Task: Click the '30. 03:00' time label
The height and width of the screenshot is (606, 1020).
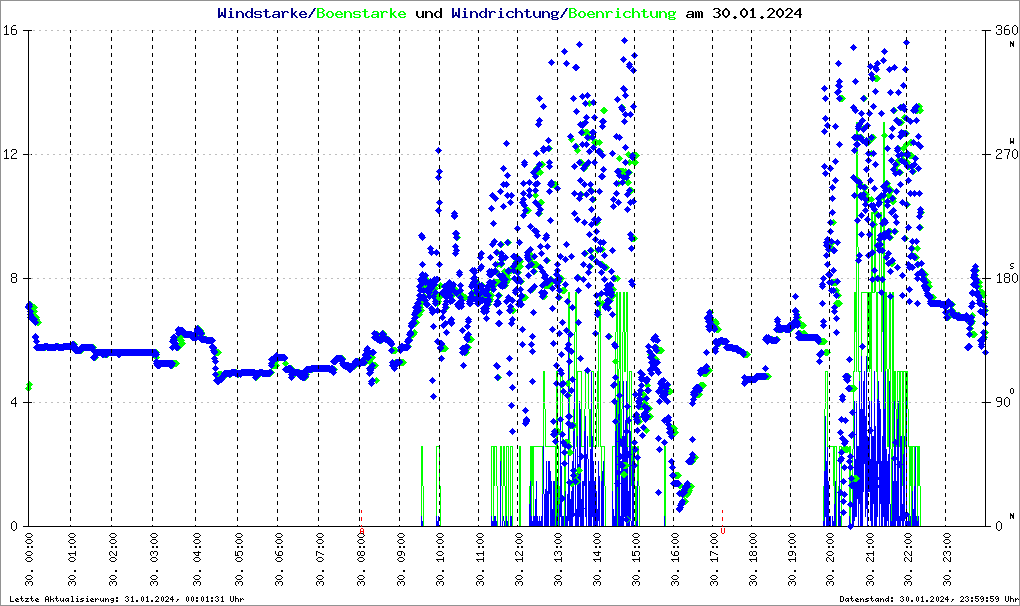Action: [x=154, y=559]
